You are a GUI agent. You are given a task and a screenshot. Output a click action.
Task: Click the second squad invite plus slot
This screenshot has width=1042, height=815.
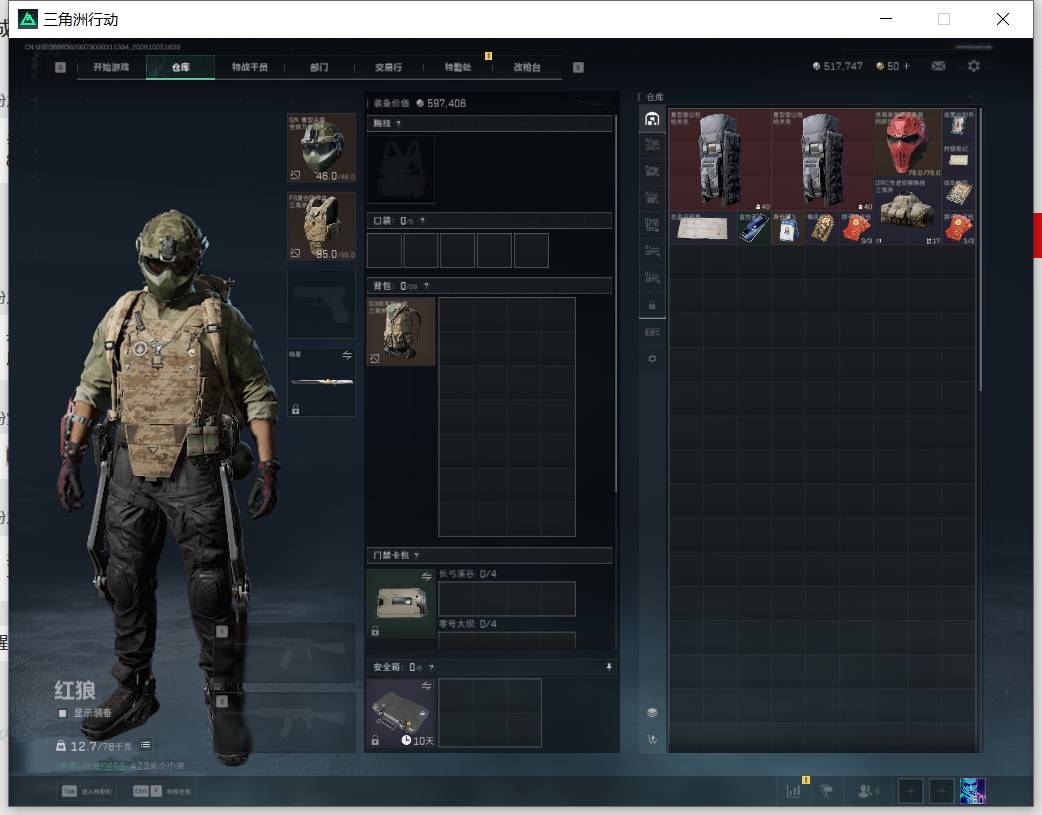(941, 791)
